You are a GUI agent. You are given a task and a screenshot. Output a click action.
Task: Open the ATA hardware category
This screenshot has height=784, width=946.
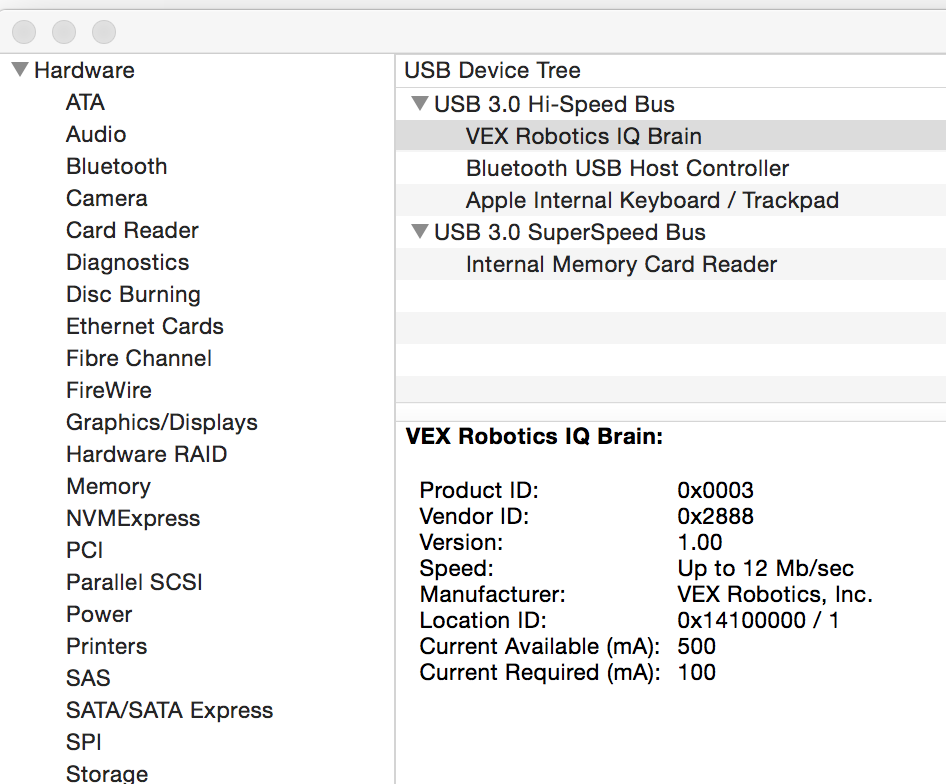(85, 102)
